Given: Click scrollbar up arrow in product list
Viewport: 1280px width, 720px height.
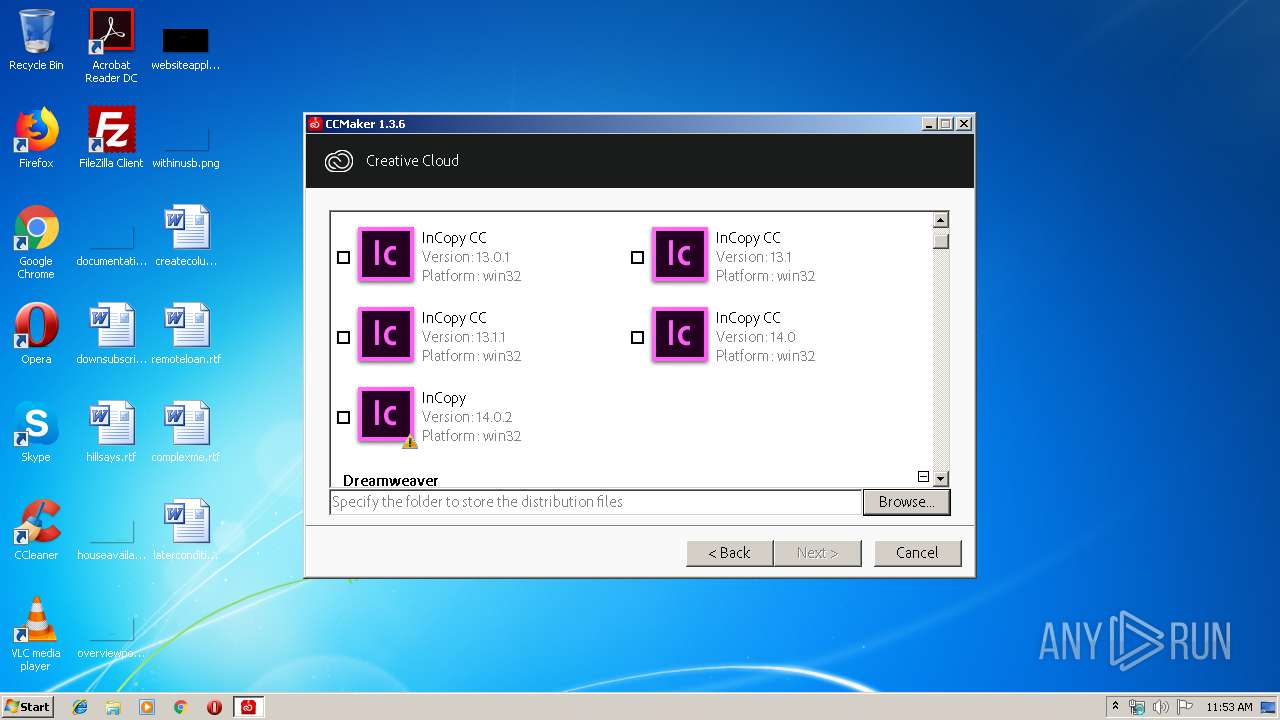Looking at the screenshot, I should coord(940,220).
